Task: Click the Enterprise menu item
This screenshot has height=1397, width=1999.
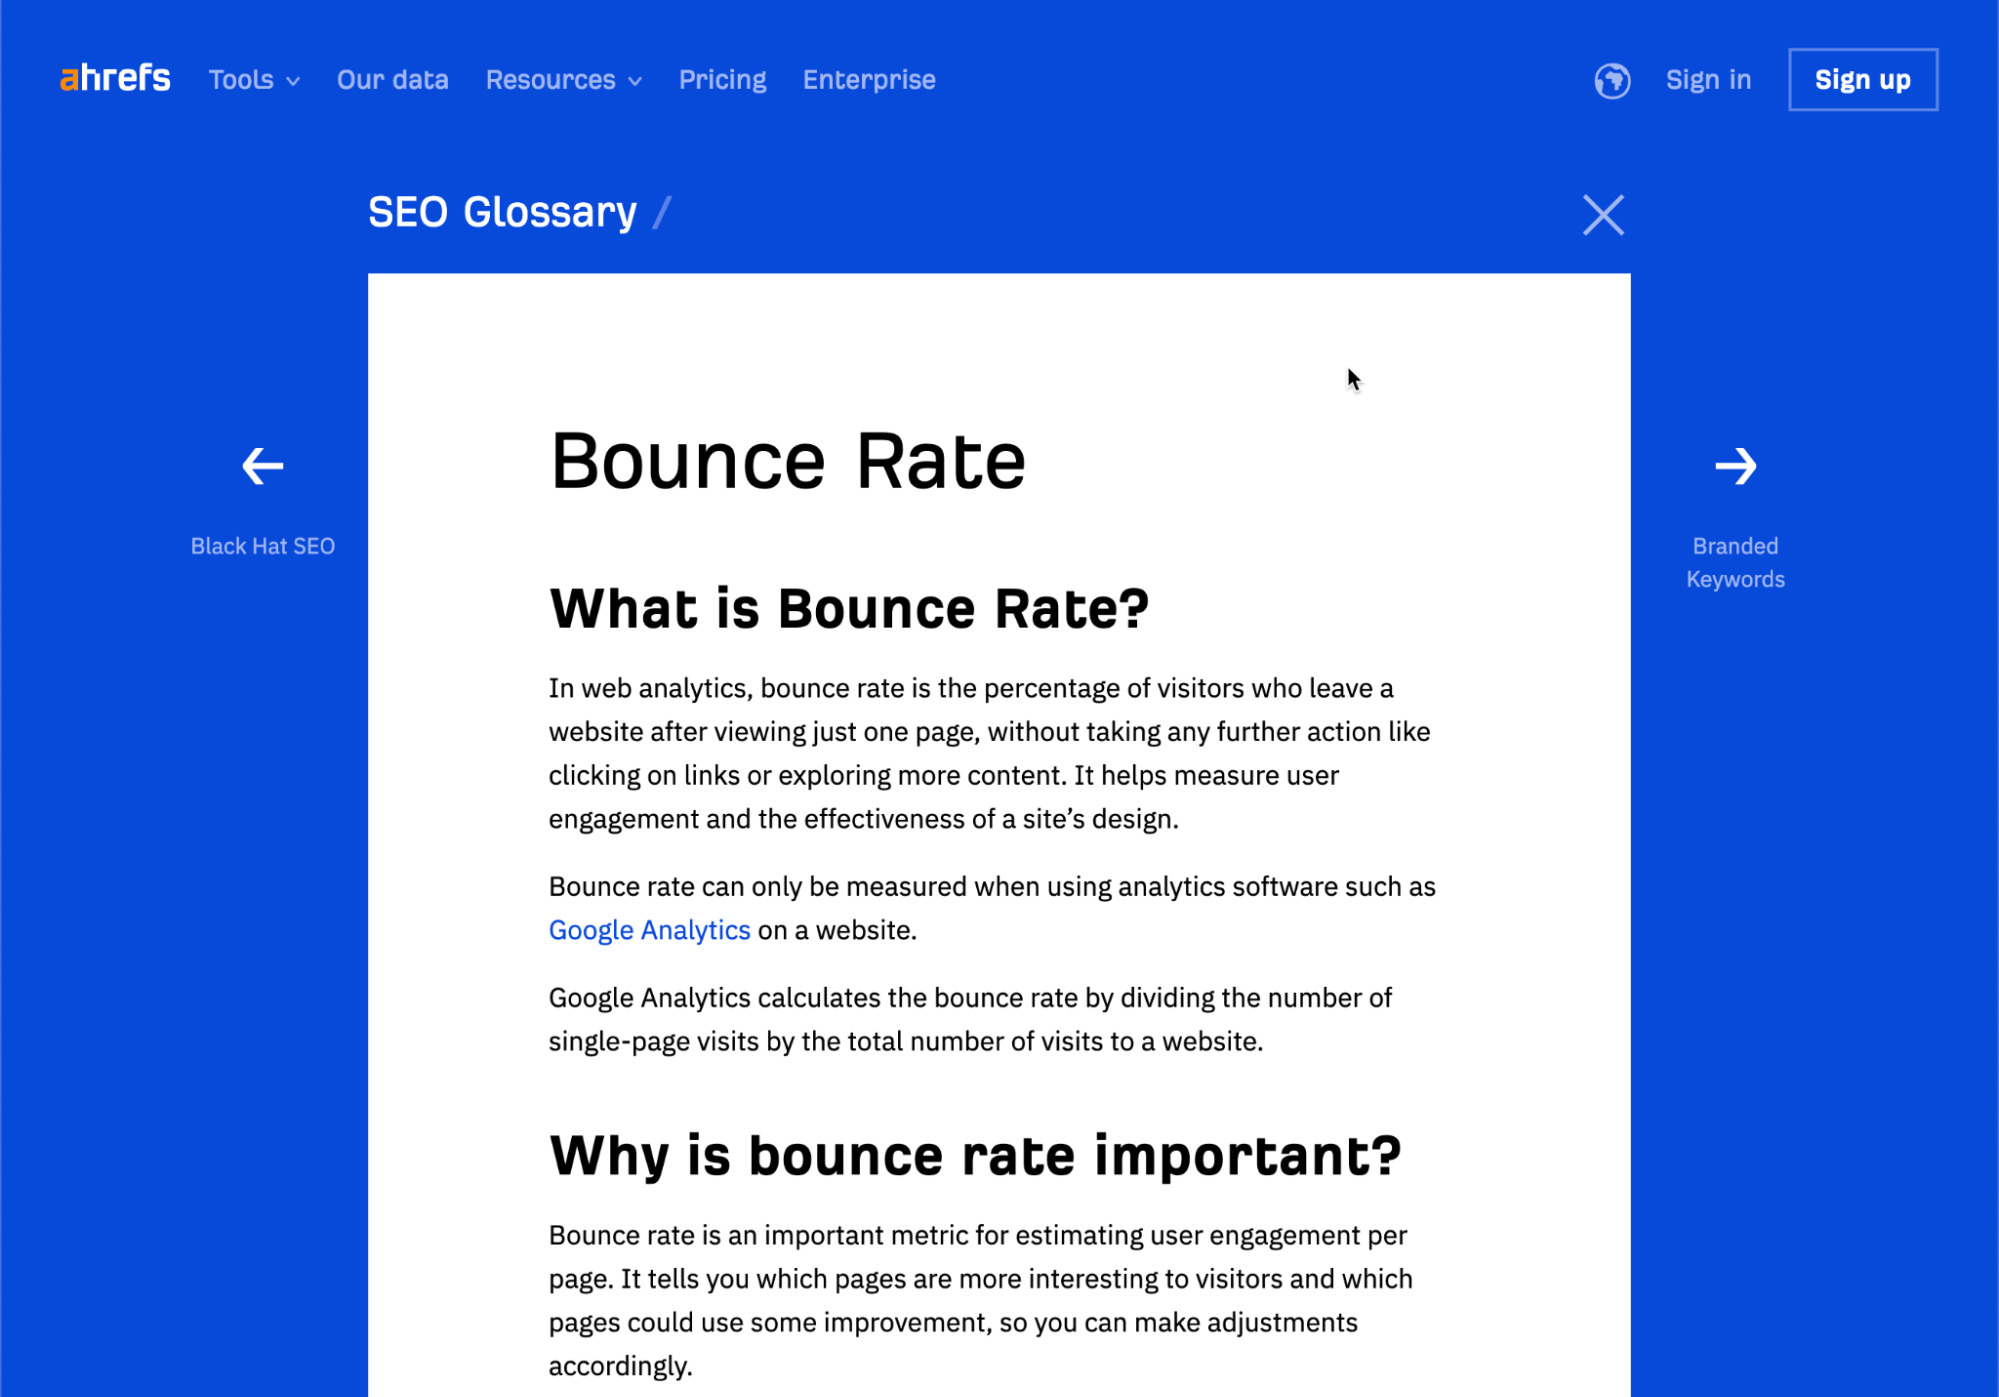Action: pos(870,79)
